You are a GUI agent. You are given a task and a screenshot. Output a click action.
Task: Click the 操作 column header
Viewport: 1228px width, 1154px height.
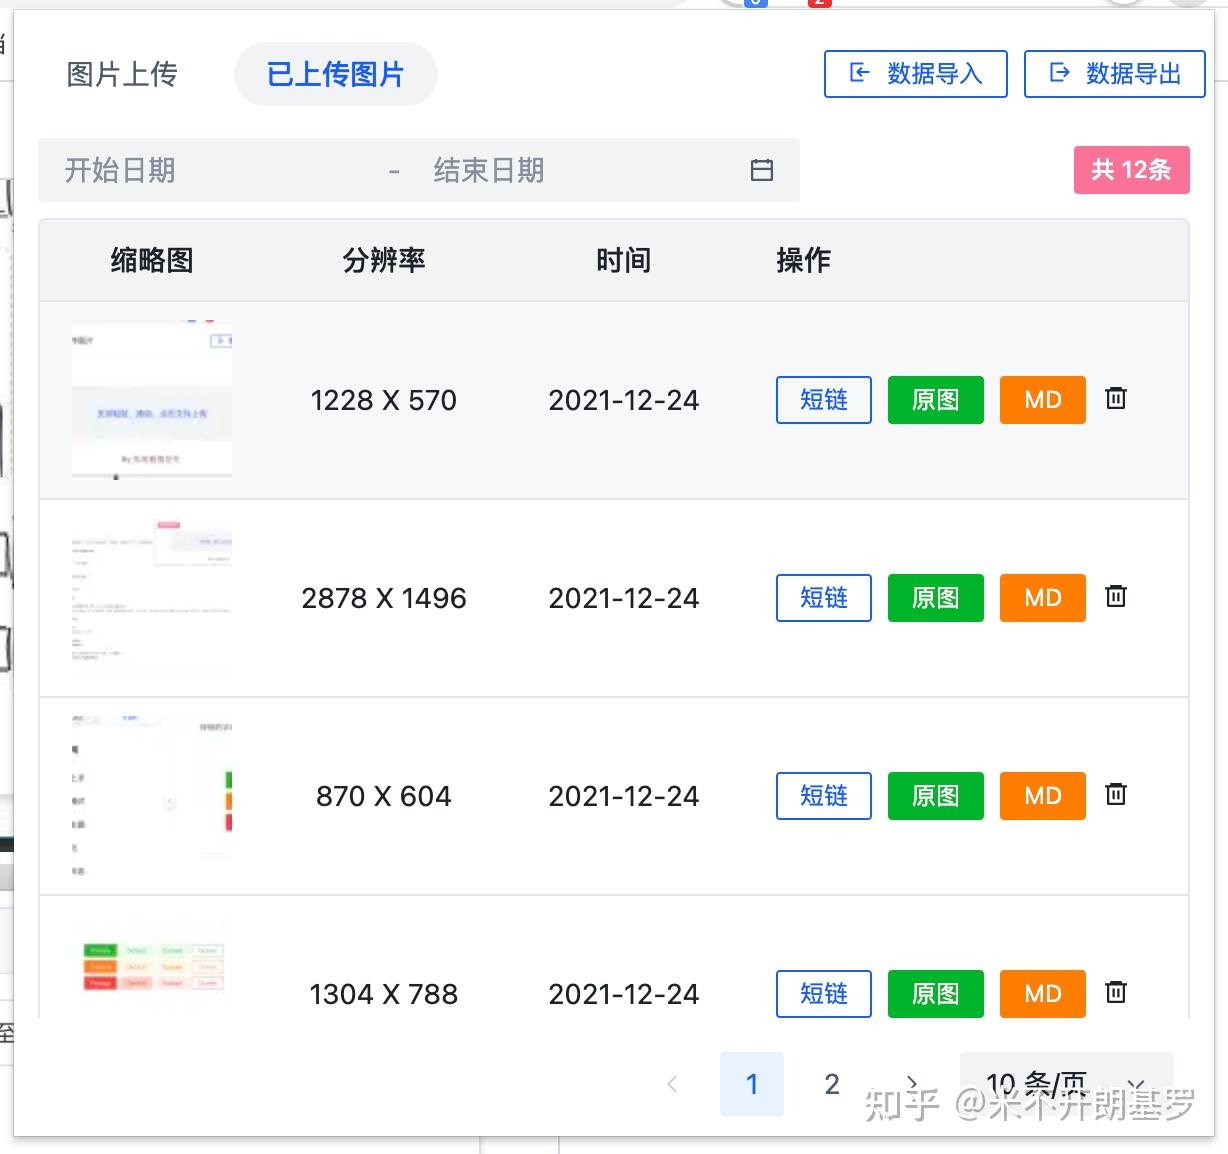pos(804,260)
